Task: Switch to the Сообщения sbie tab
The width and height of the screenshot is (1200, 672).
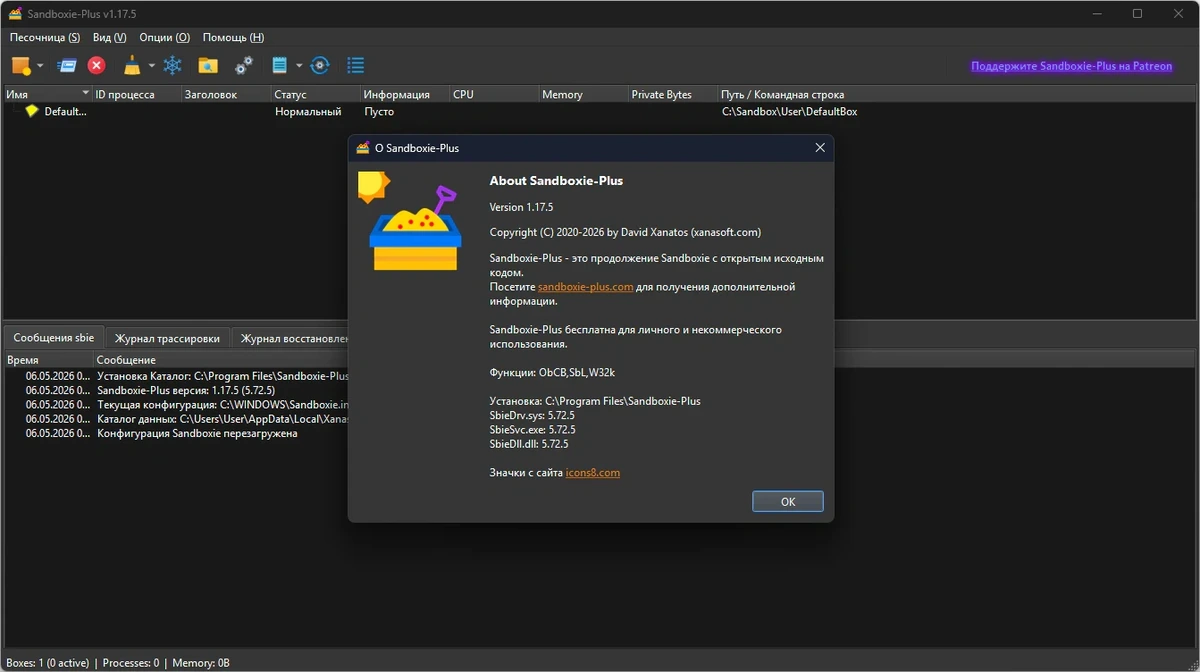Action: point(53,338)
